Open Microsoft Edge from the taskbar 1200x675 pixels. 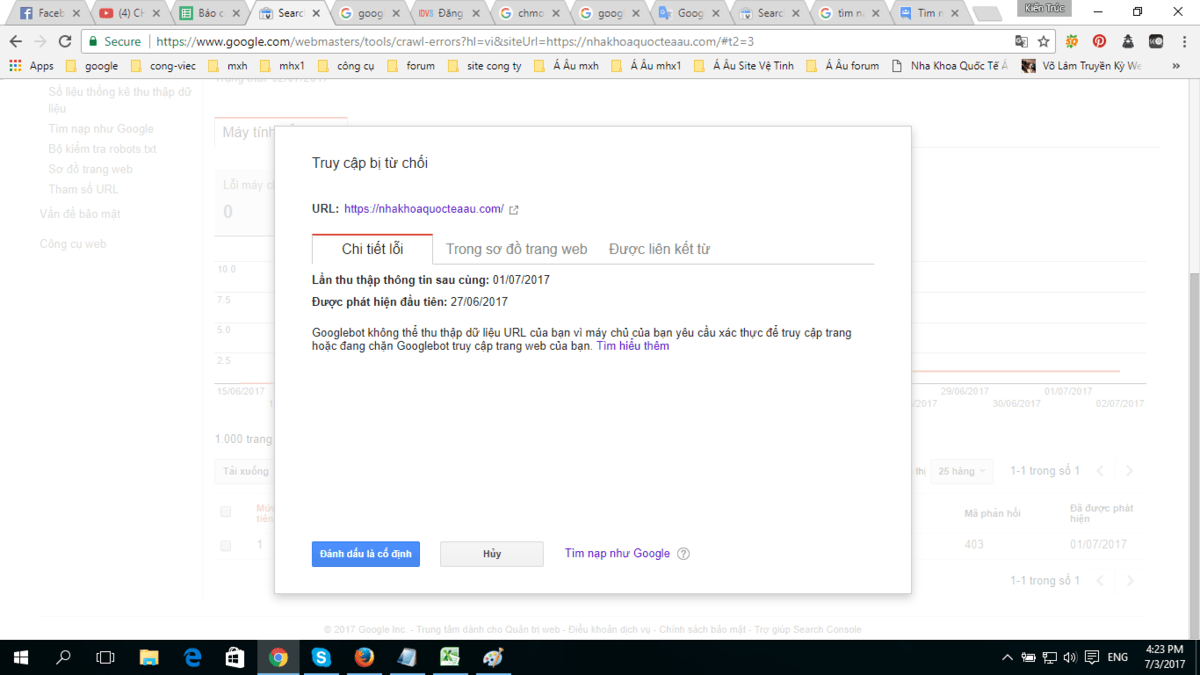tap(192, 657)
